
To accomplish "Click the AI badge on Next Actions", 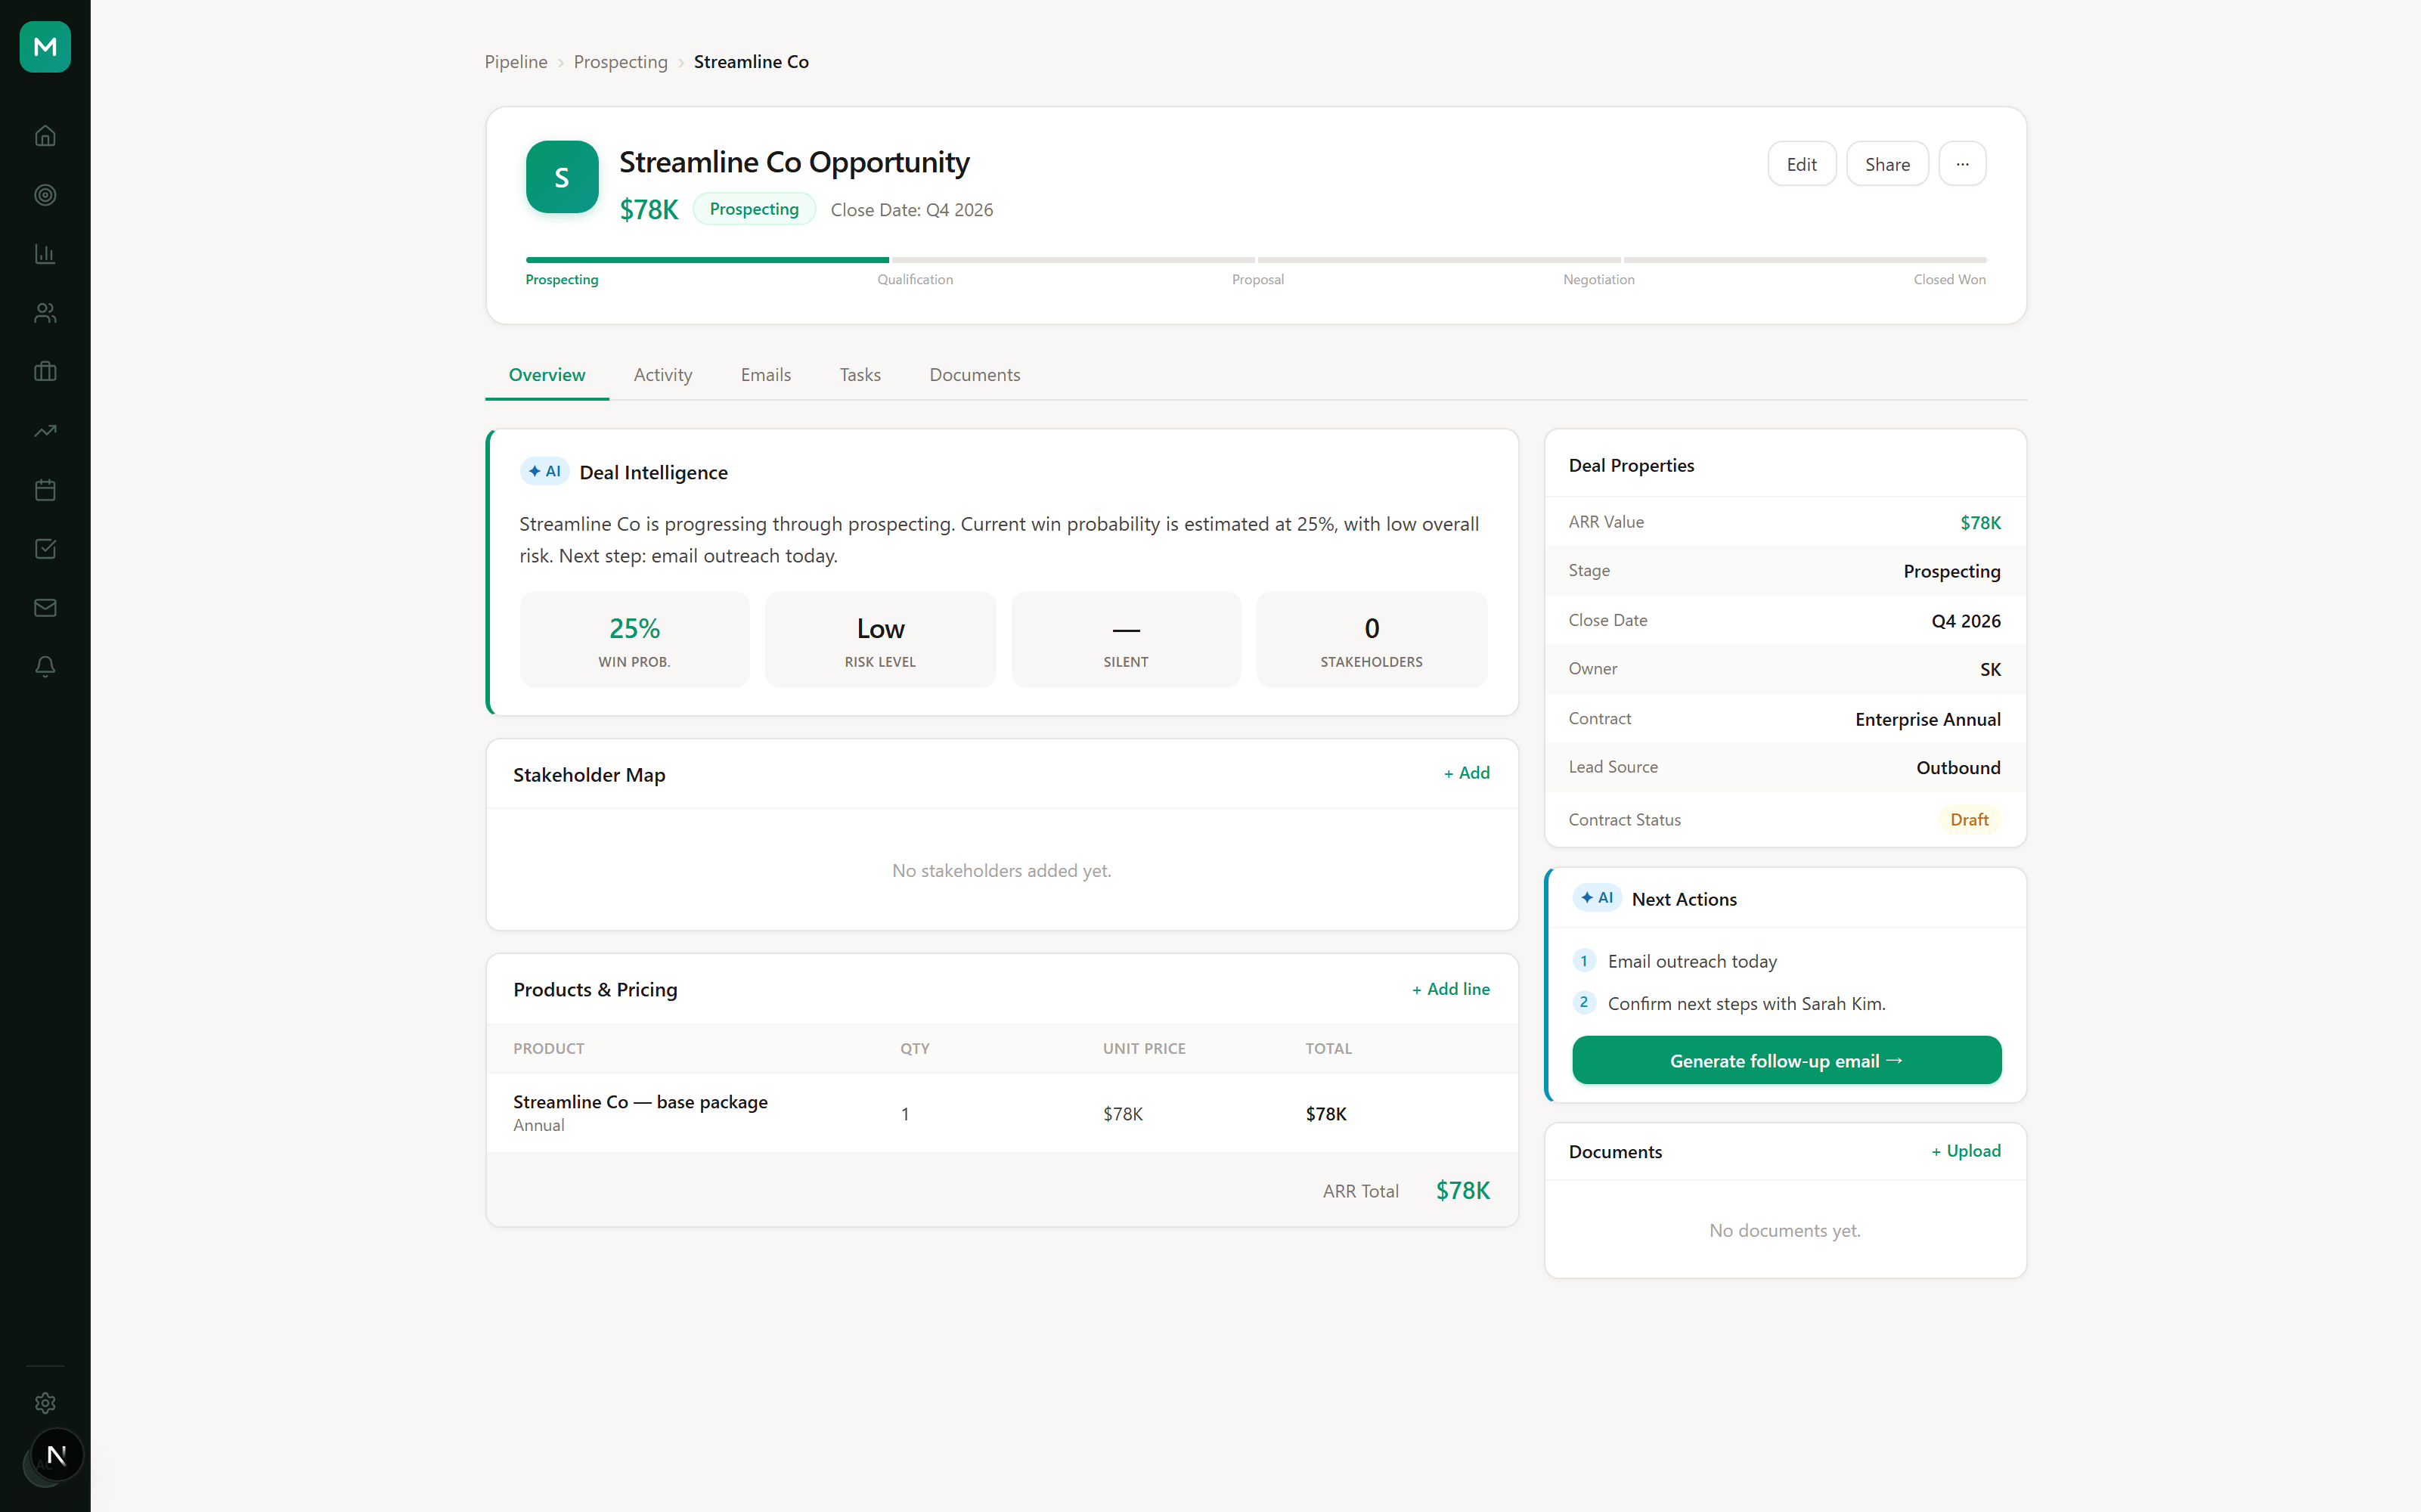I will coord(1596,898).
